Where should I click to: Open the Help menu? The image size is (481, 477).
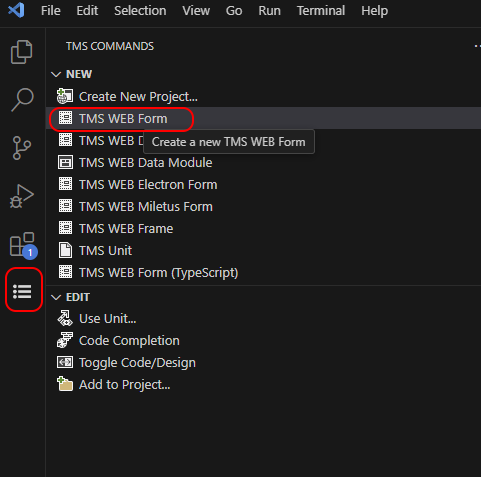(x=375, y=11)
